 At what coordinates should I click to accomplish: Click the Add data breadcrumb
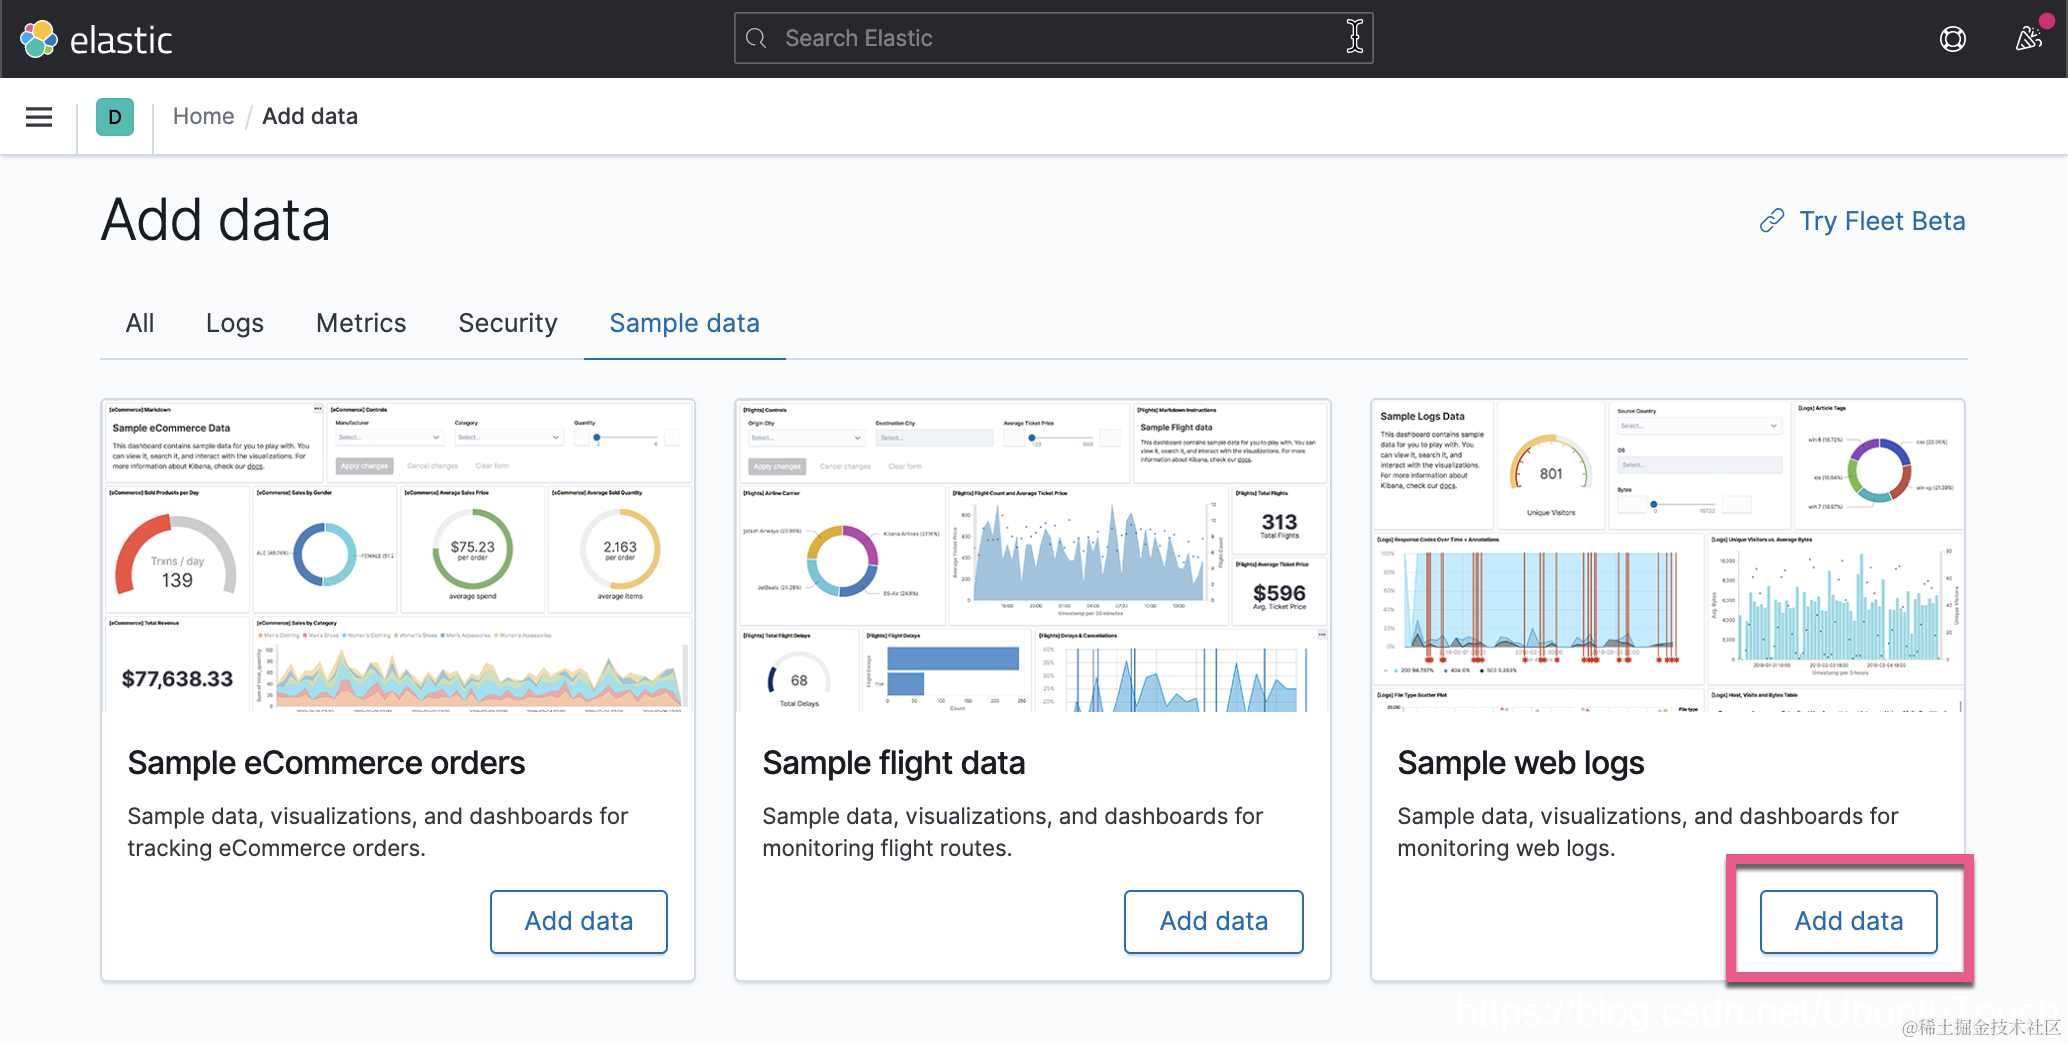tap(310, 116)
